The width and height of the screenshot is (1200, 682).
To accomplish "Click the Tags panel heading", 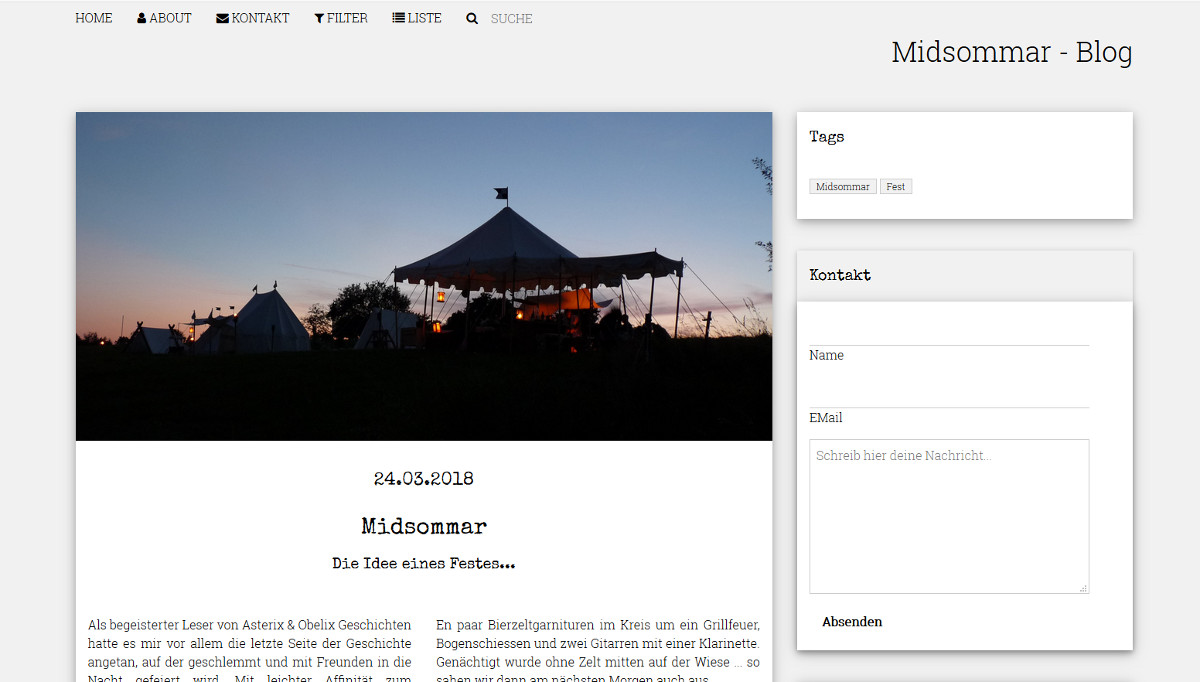I will [827, 137].
